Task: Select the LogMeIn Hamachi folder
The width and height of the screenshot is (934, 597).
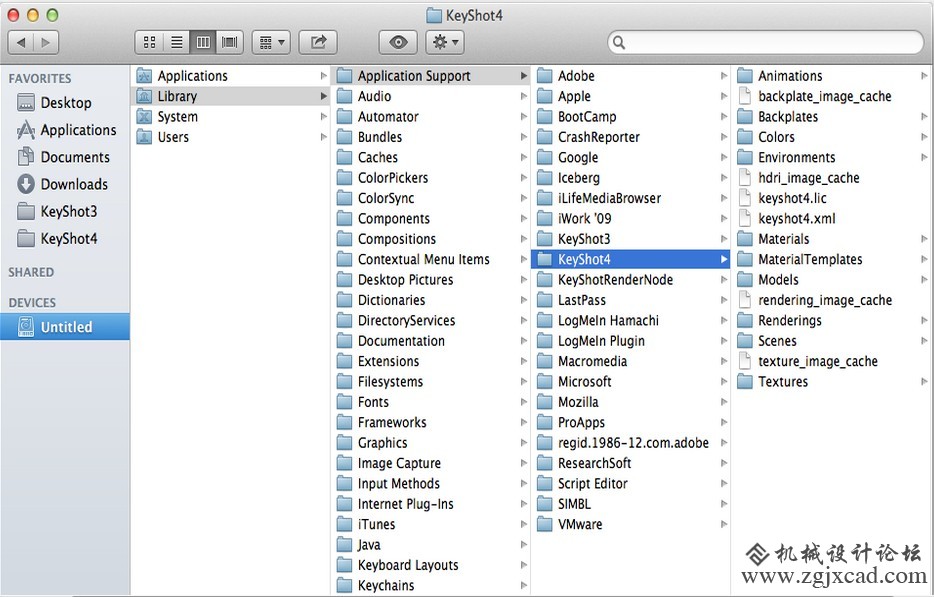Action: pyautogui.click(x=631, y=320)
